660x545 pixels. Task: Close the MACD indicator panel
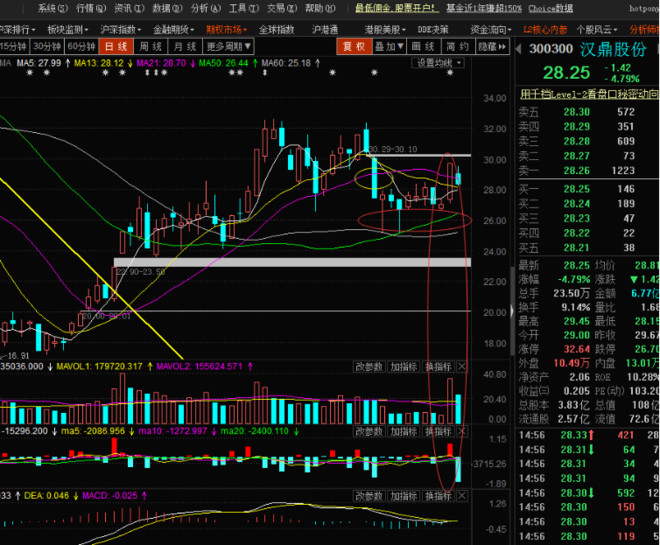pos(462,496)
